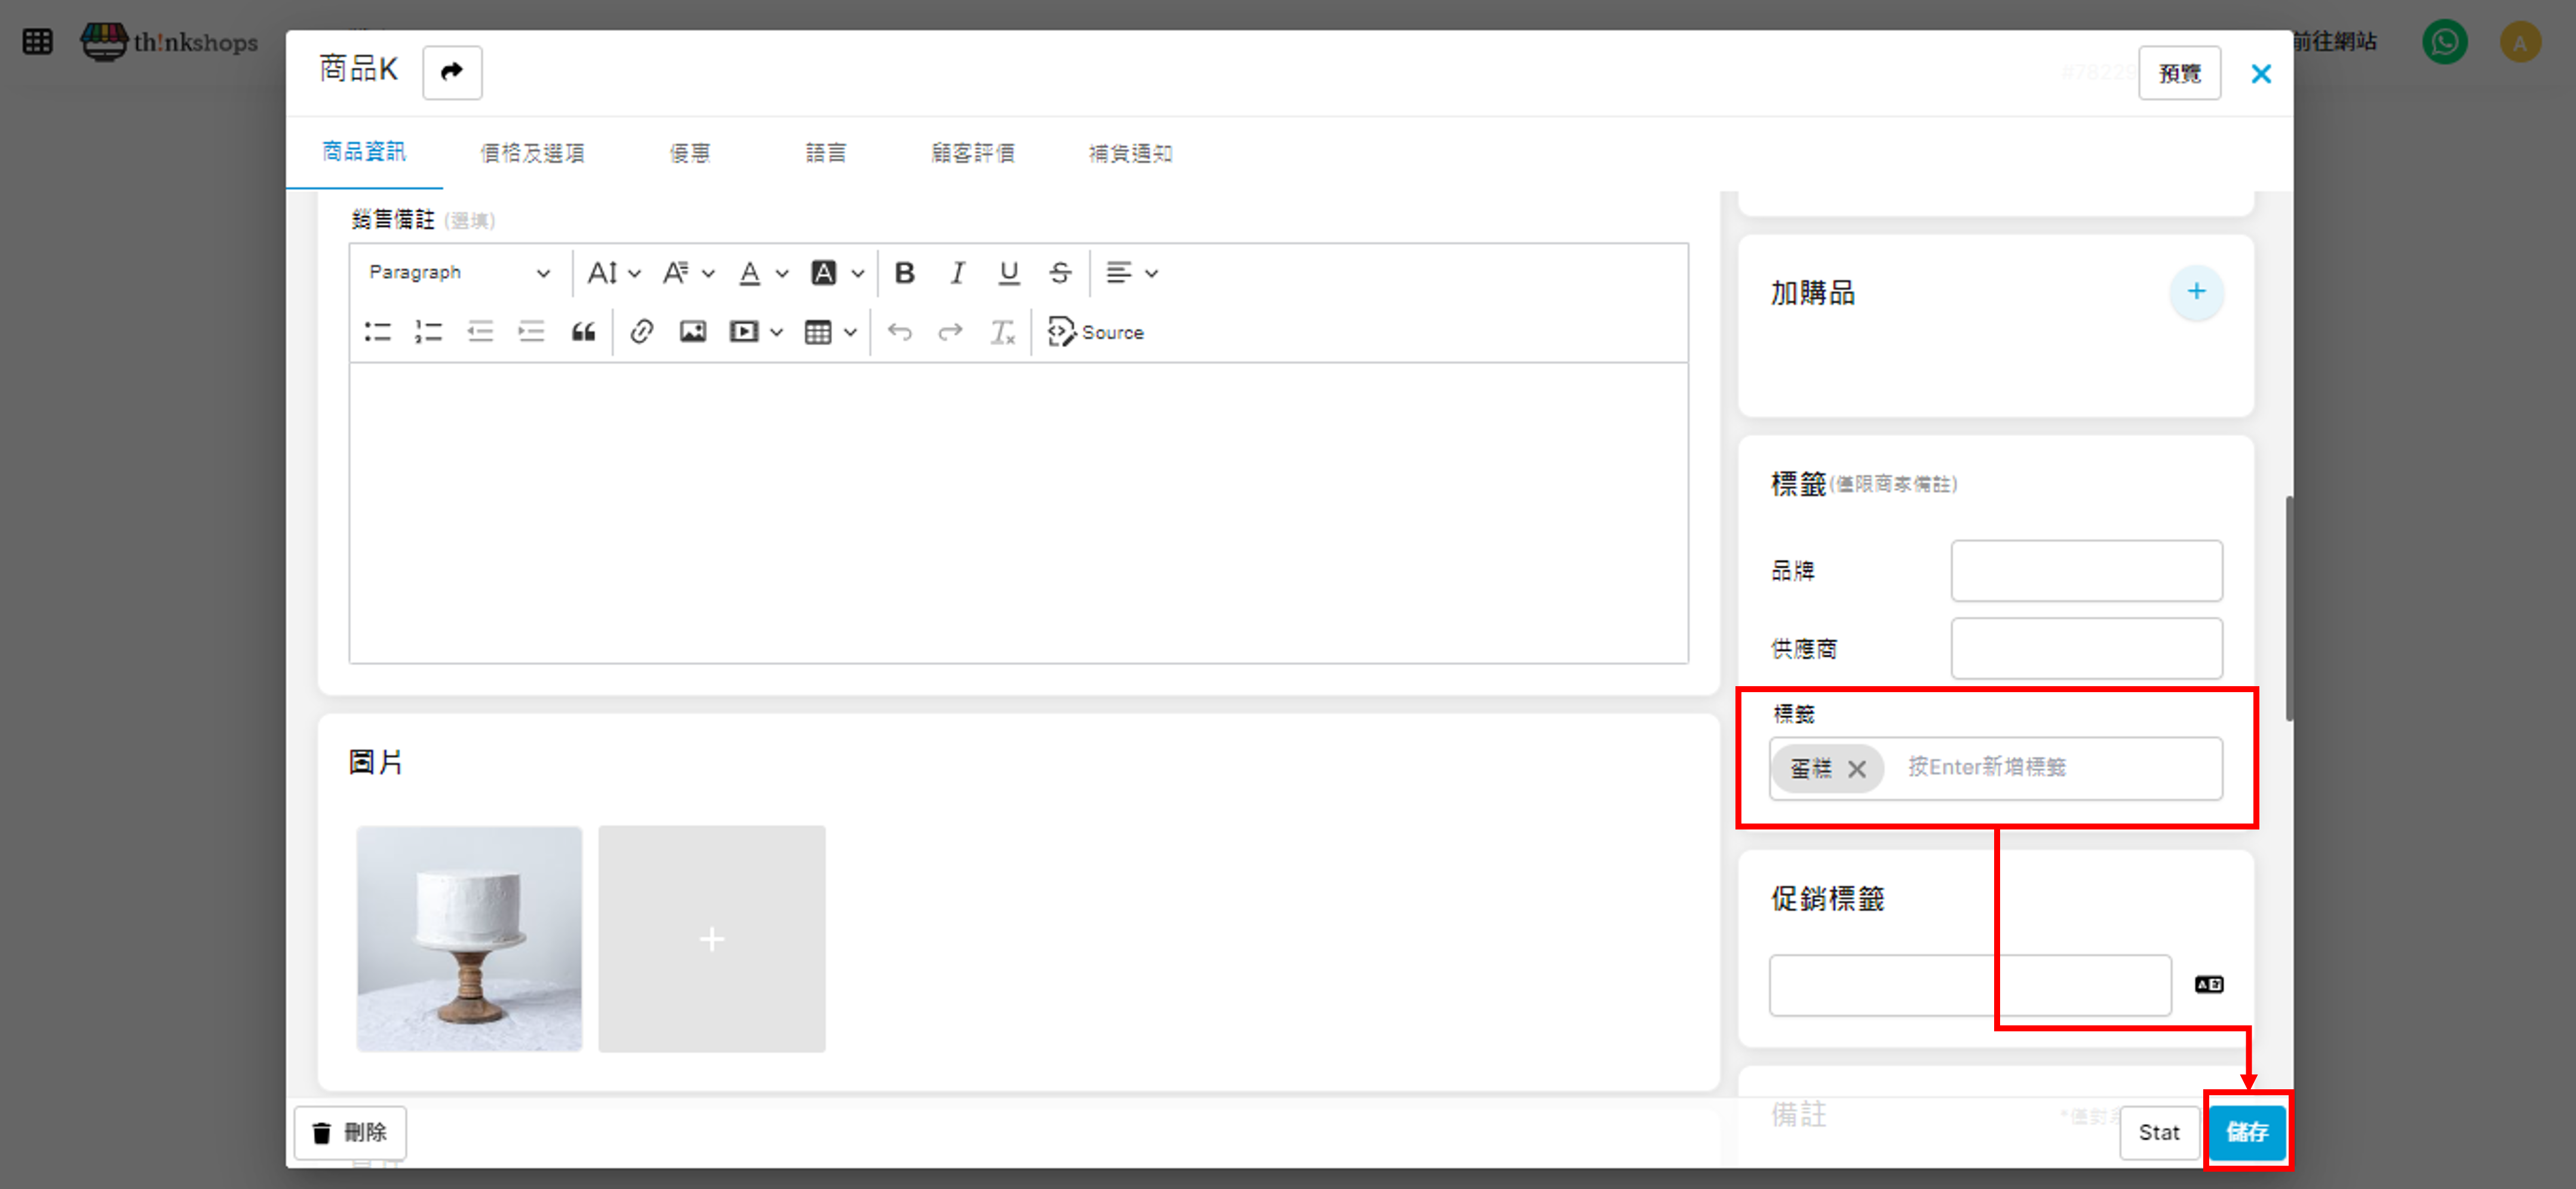Toggle bold formatting in editor toolbar
The image size is (2576, 1189).
point(904,273)
